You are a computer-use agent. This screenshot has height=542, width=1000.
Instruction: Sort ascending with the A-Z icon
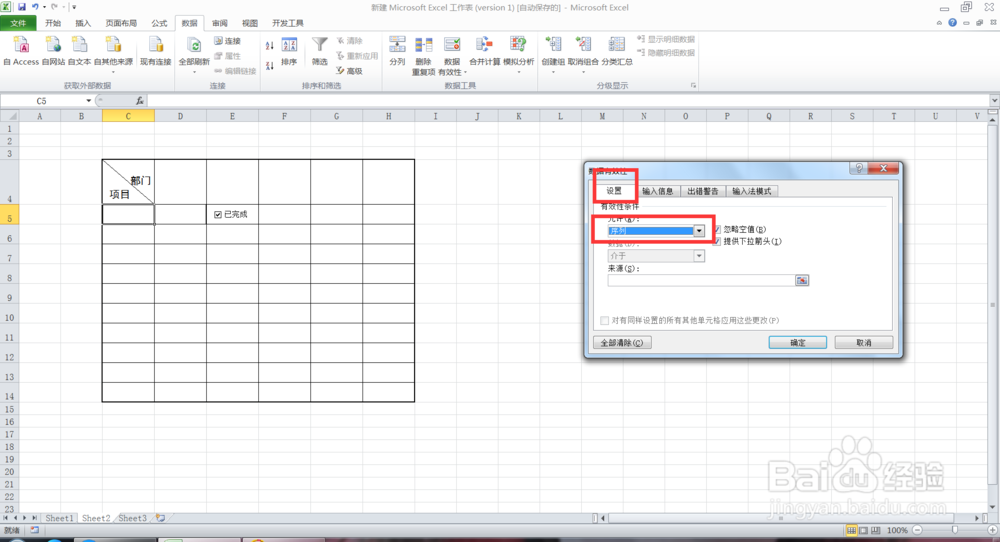[x=270, y=45]
